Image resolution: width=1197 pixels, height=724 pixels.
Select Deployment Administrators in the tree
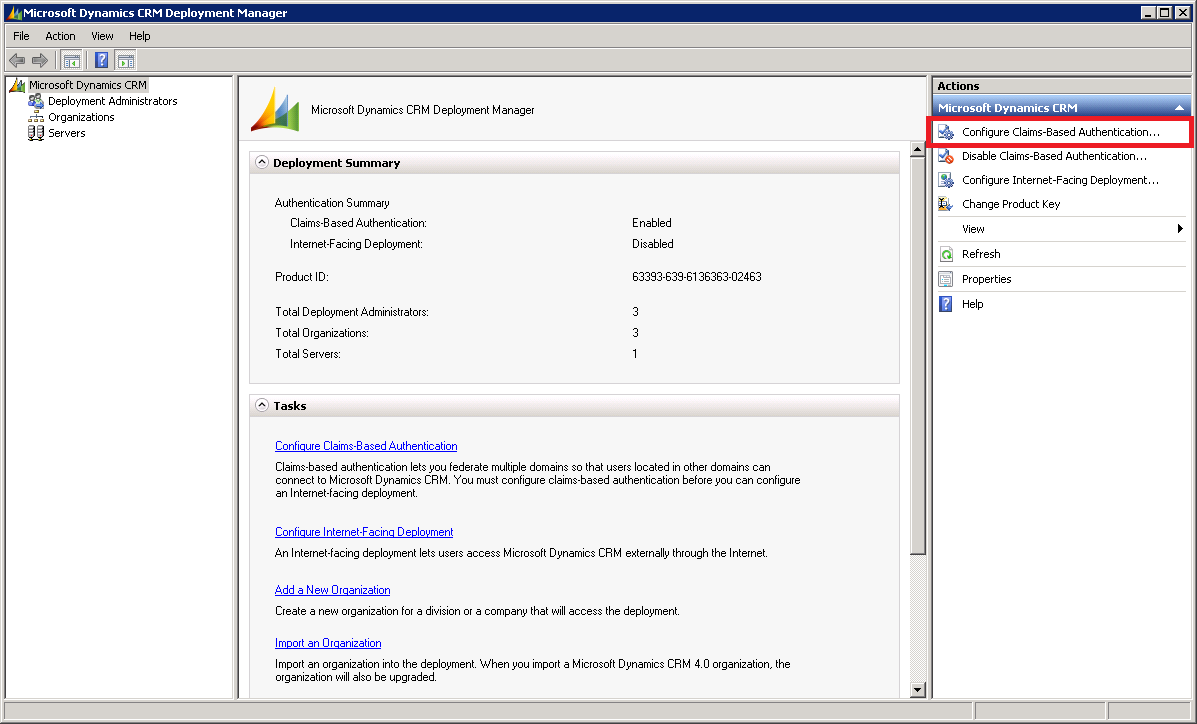(113, 101)
